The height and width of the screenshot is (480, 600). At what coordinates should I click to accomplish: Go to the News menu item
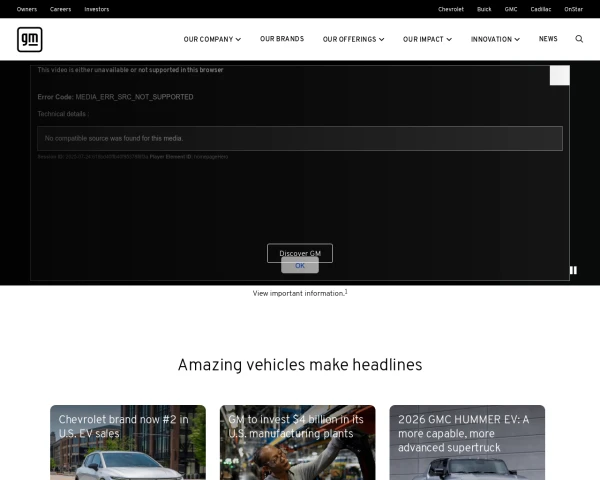pos(548,39)
